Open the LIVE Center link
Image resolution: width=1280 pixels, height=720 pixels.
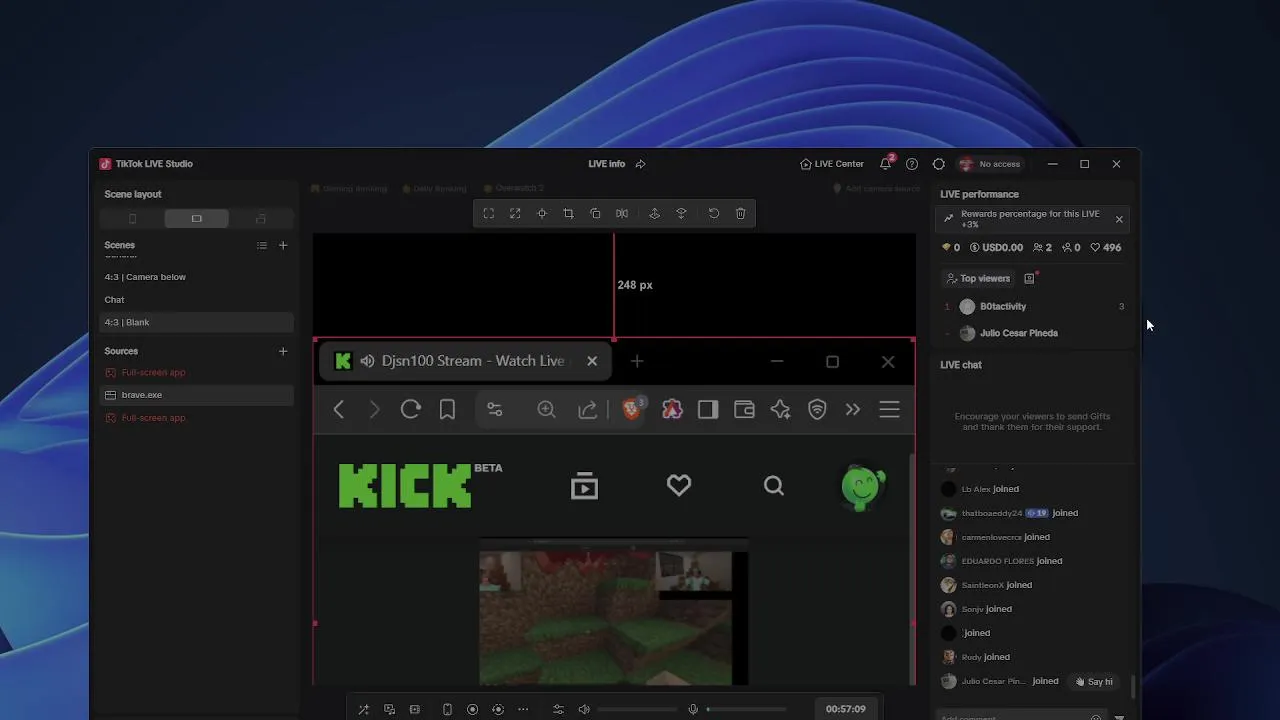coord(831,164)
